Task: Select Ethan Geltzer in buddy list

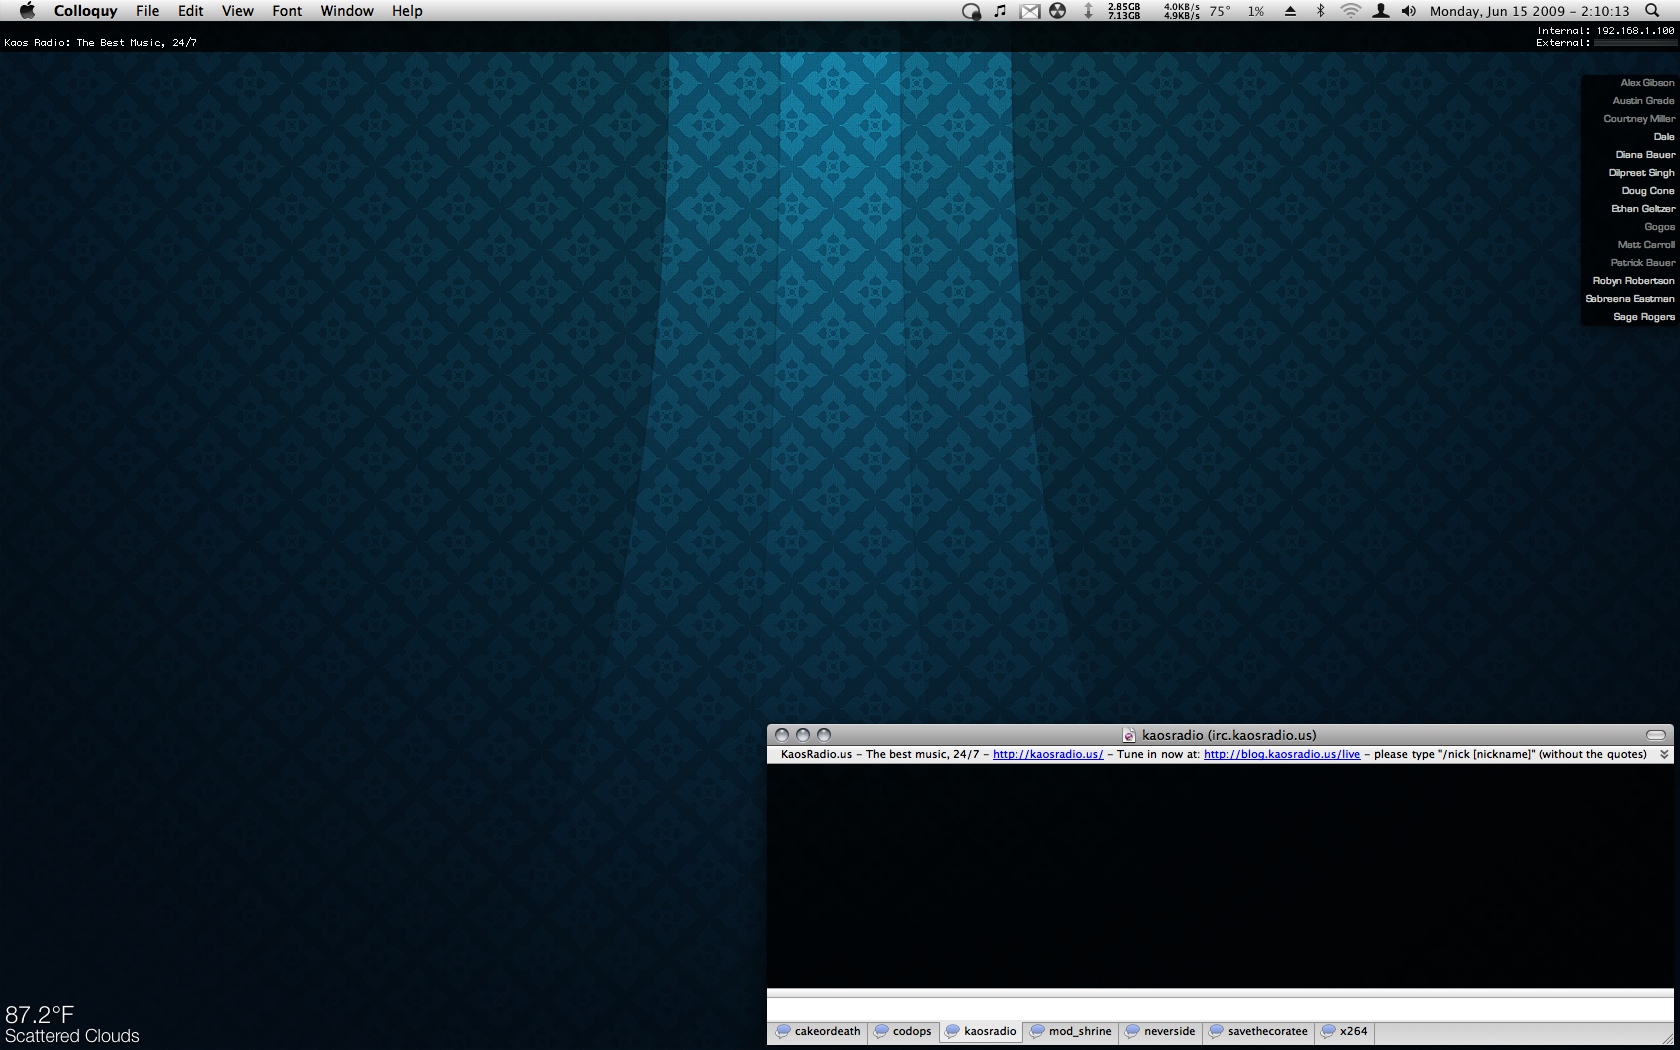Action: pos(1643,209)
